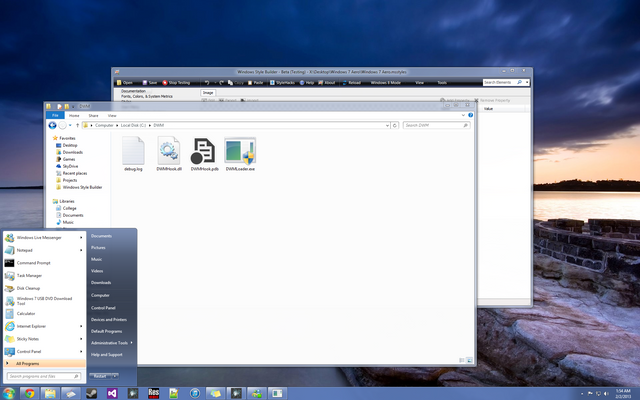This screenshot has height=400, width=640.
Task: Open address bar history dropdown in Explorer
Action: coord(387,125)
